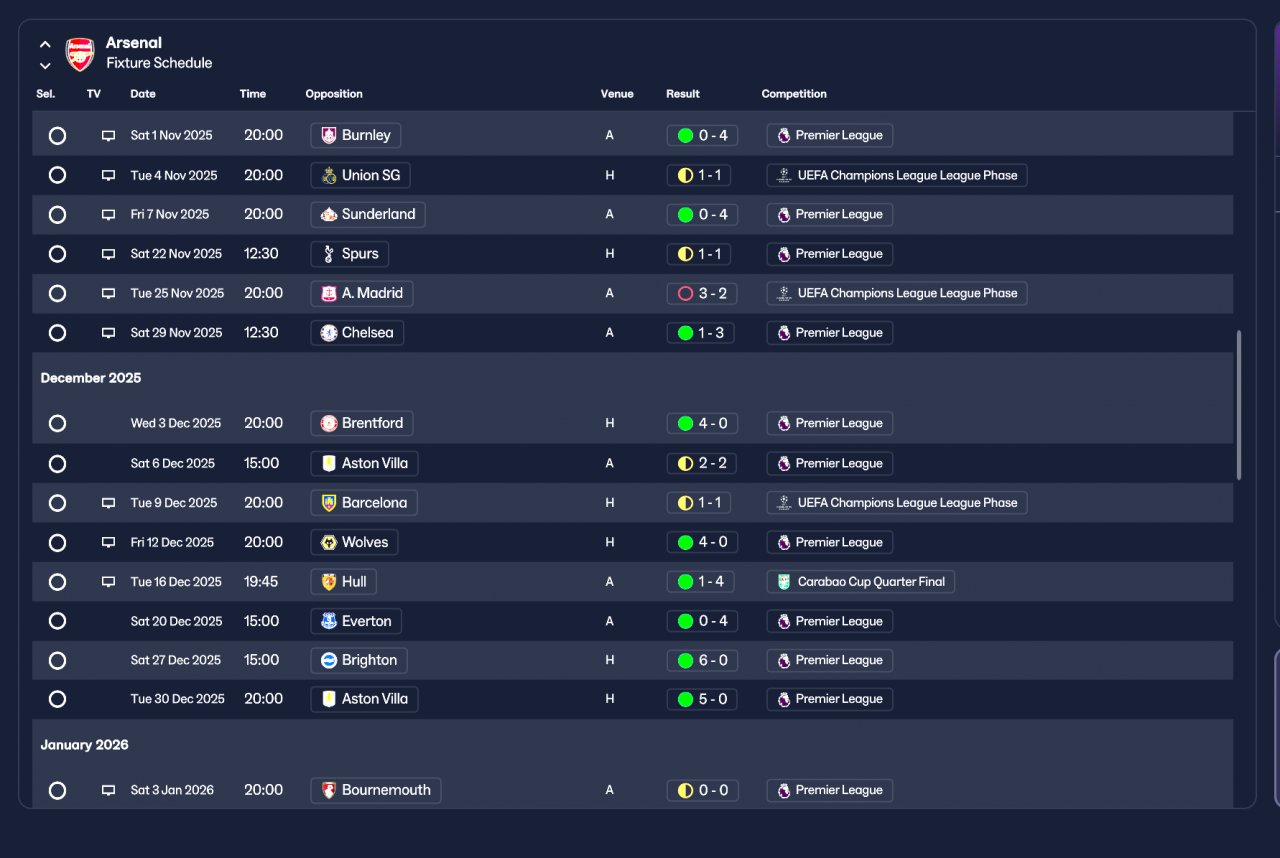Select the Spurs fixture radio button
Viewport: 1280px width, 858px height.
coord(57,254)
